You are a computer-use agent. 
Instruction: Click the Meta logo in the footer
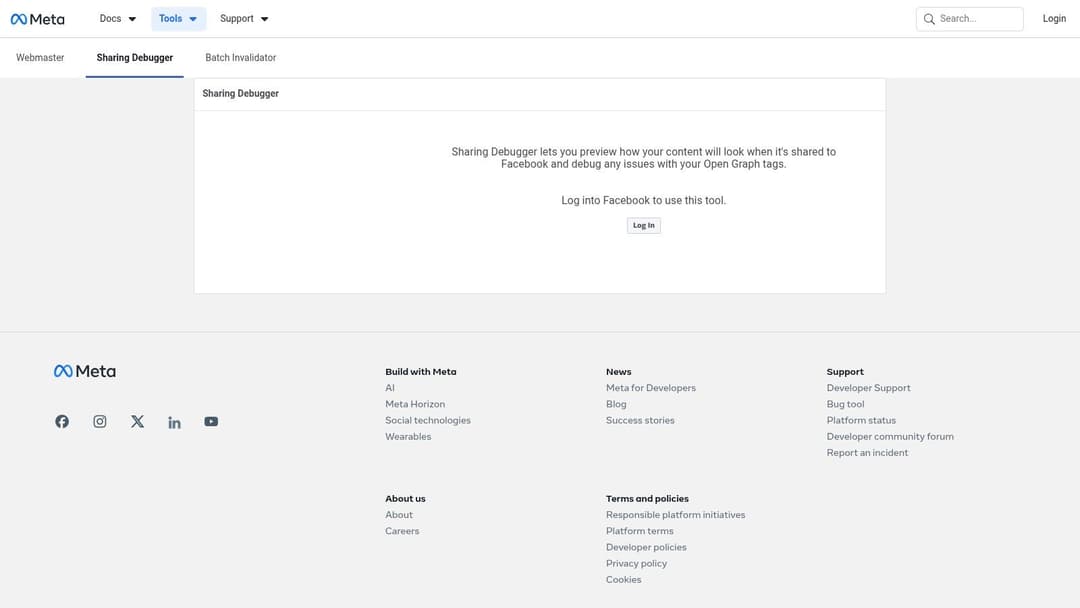(x=85, y=371)
